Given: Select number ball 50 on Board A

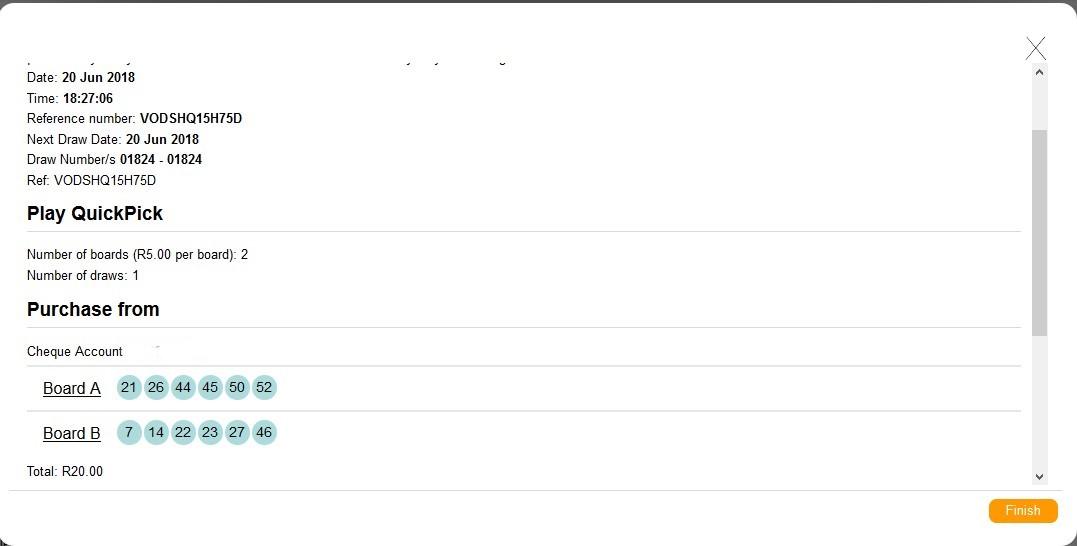Looking at the screenshot, I should coord(237,387).
